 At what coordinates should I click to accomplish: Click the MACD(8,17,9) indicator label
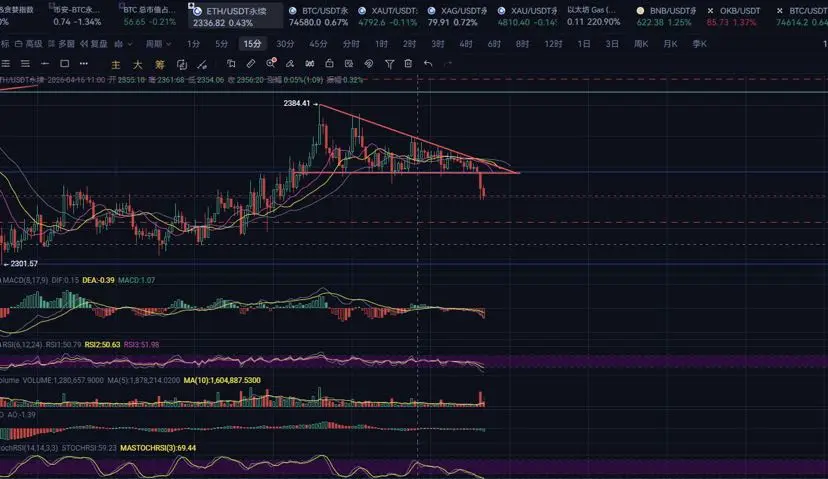click(x=25, y=280)
